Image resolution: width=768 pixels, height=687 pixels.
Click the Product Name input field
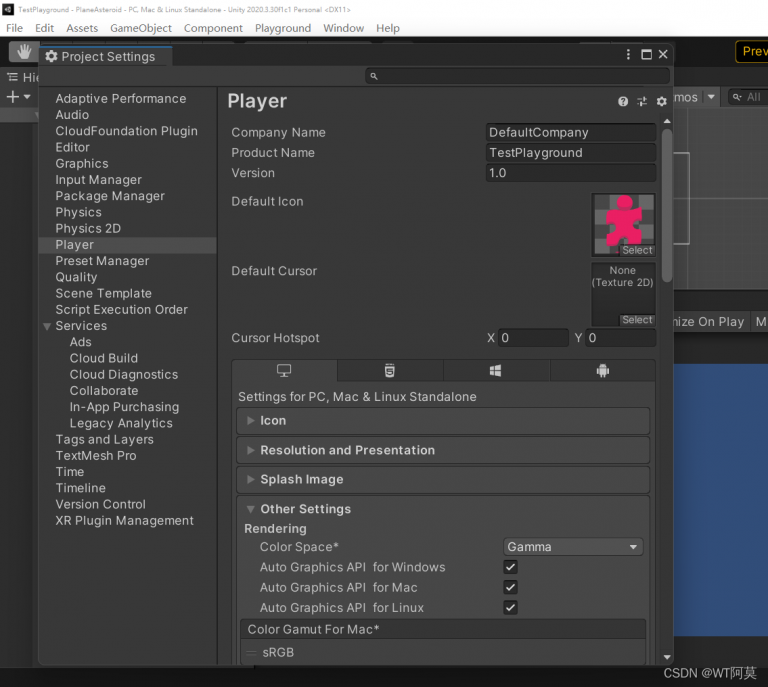(570, 153)
